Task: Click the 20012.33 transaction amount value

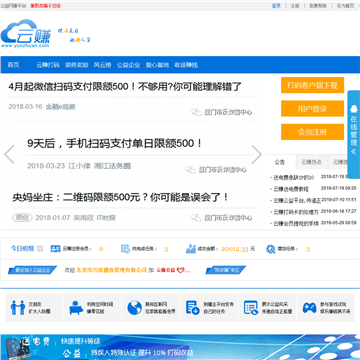Action: coord(235,249)
